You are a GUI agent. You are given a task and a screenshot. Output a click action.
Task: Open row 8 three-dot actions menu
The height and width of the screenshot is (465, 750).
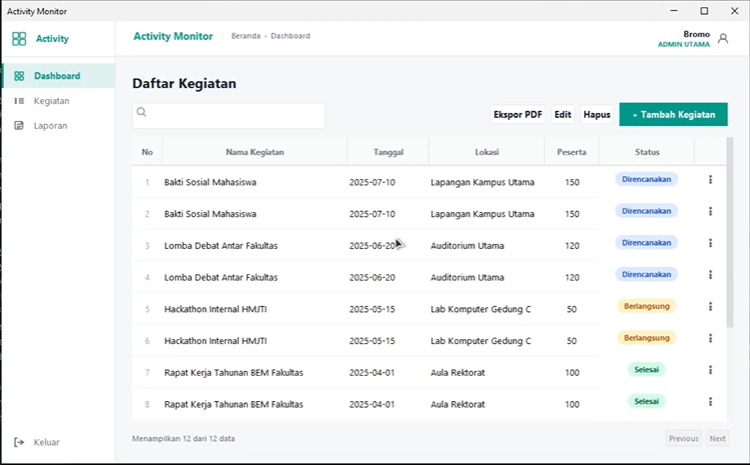[x=710, y=401]
